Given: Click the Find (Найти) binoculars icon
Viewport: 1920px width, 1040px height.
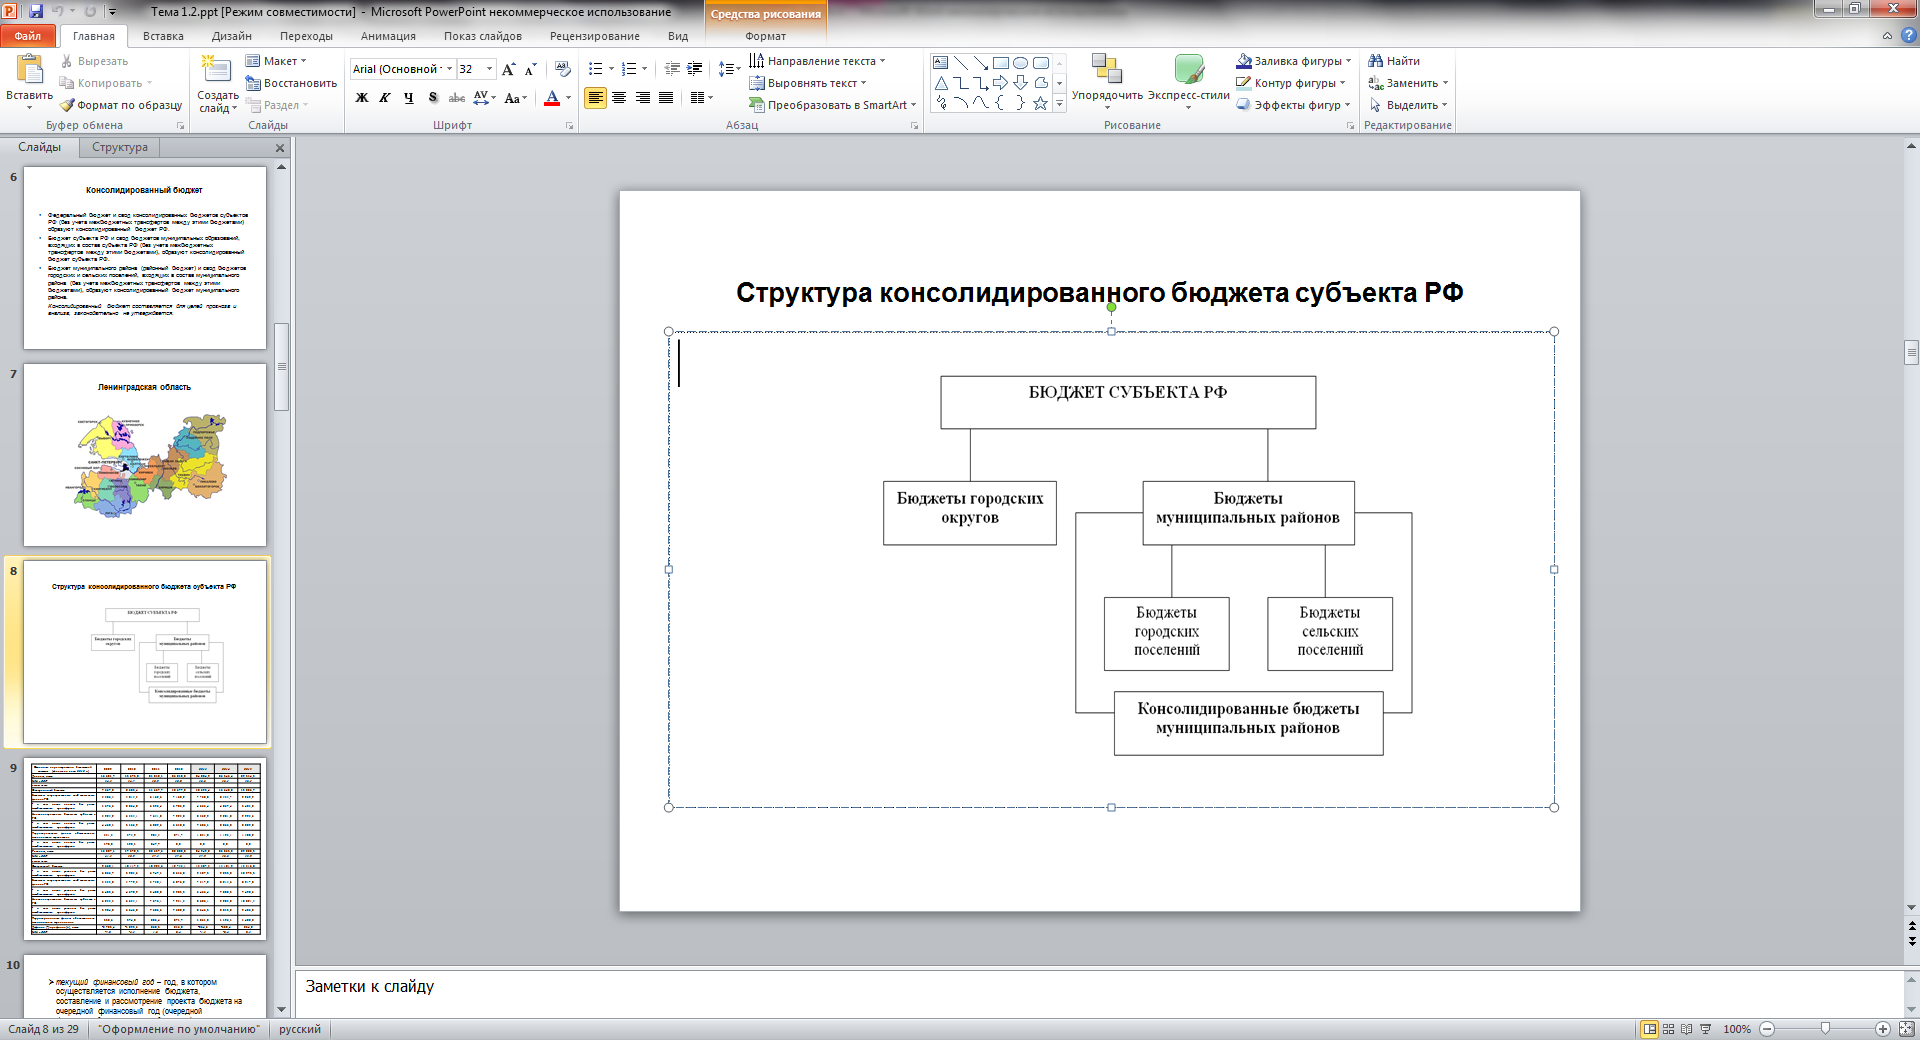Looking at the screenshot, I should (x=1376, y=61).
